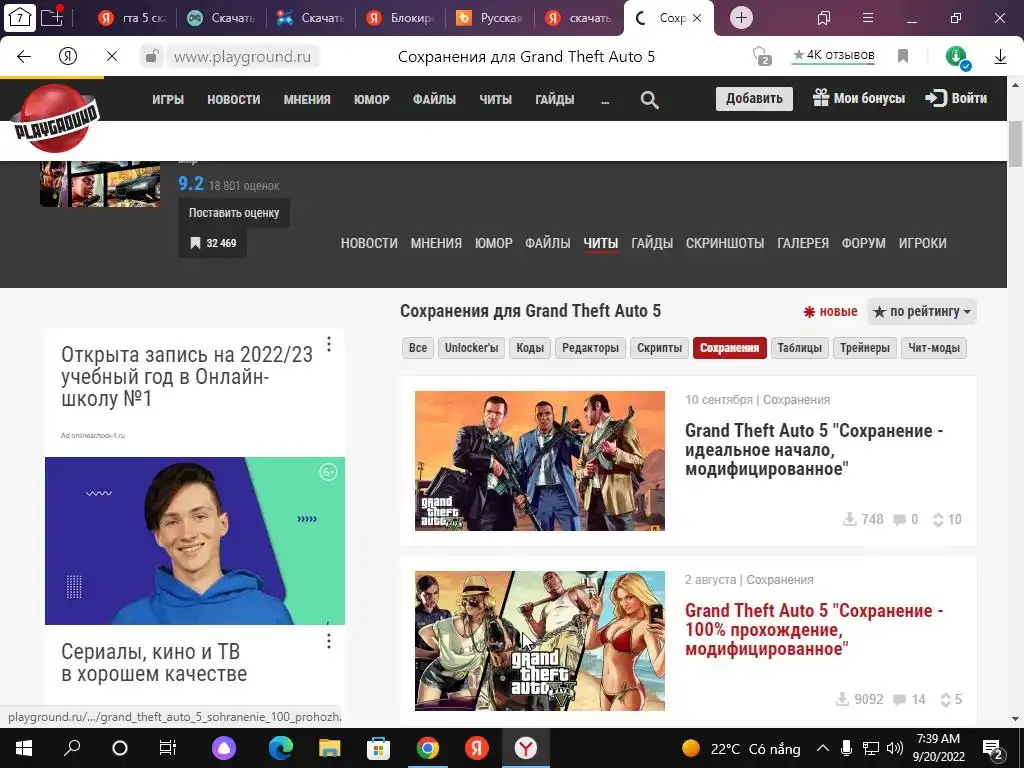Select the Таблицы filter chip
This screenshot has width=1024, height=768.
point(799,348)
